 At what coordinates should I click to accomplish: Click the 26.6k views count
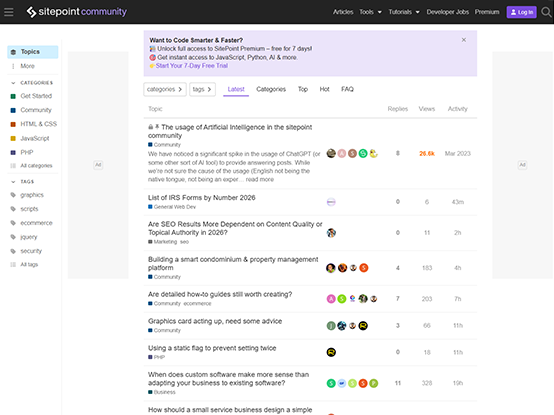coord(427,154)
